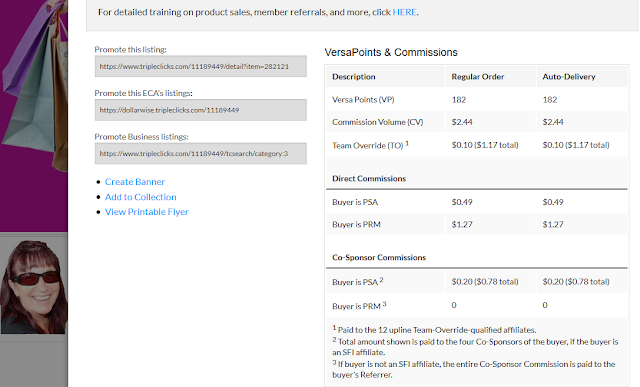This screenshot has height=387, width=640.
Task: Click the Versa Points (VP) row label
Action: click(x=363, y=100)
